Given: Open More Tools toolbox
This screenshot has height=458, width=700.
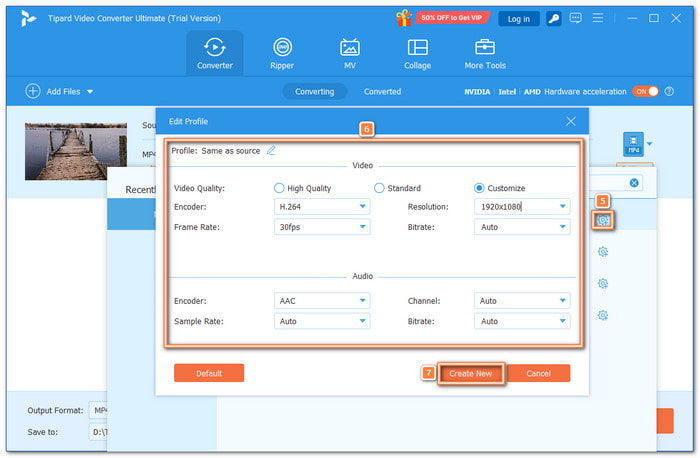Looking at the screenshot, I should [485, 54].
